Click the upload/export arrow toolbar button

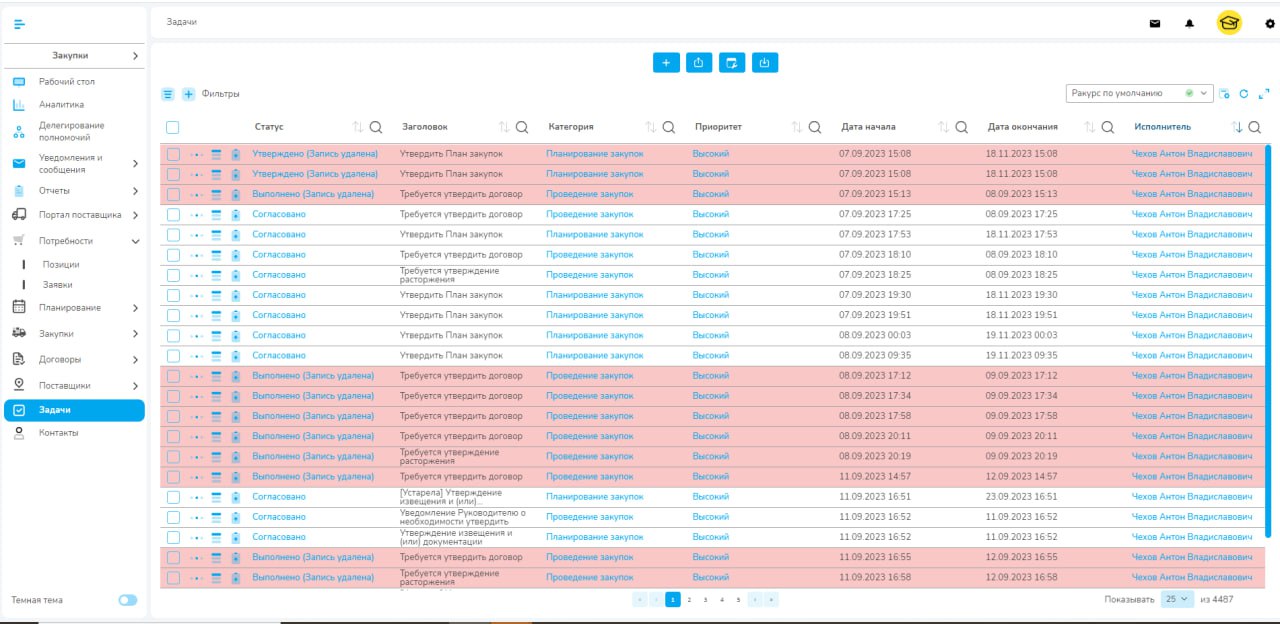[699, 62]
